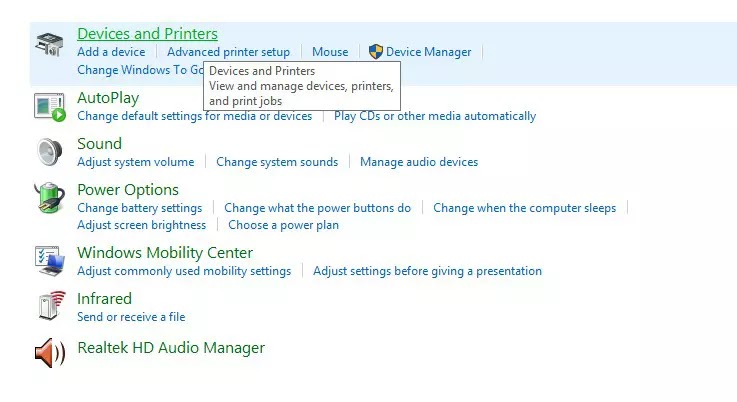Open Play CDs or other media automatically
The width and height of the screenshot is (737, 402).
click(435, 116)
